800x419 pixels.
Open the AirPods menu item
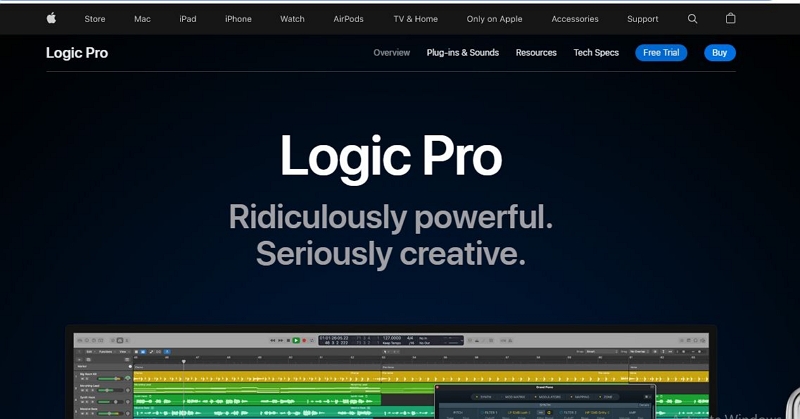click(x=348, y=19)
